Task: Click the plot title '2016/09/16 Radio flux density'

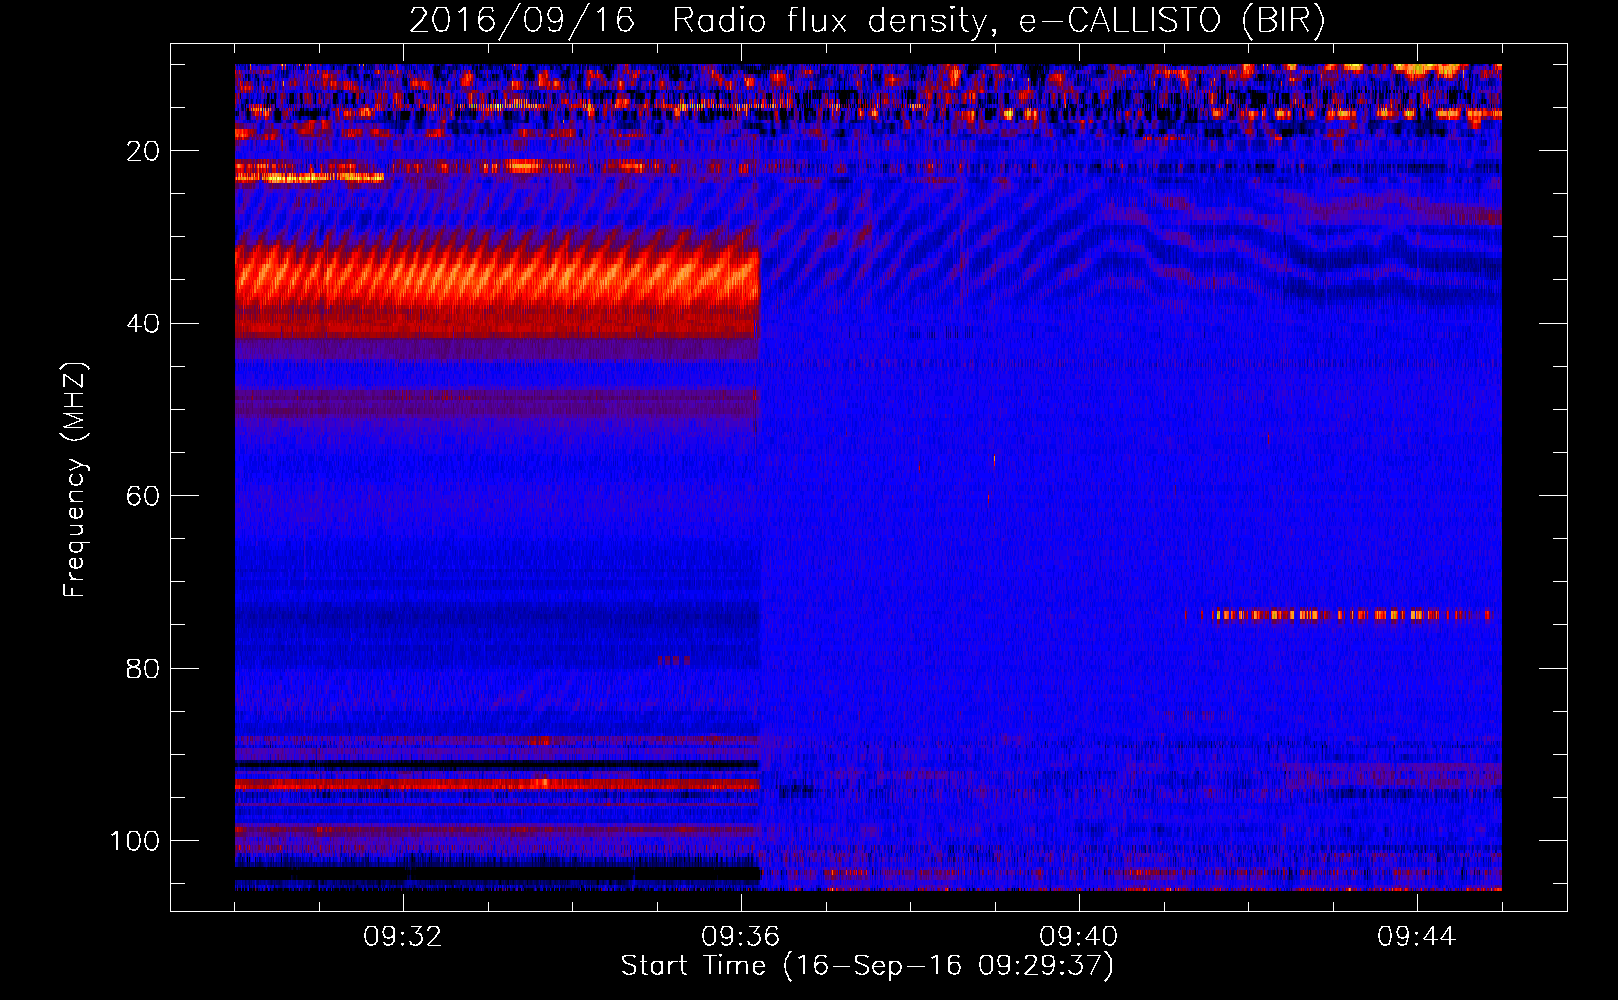Action: pyautogui.click(x=868, y=21)
